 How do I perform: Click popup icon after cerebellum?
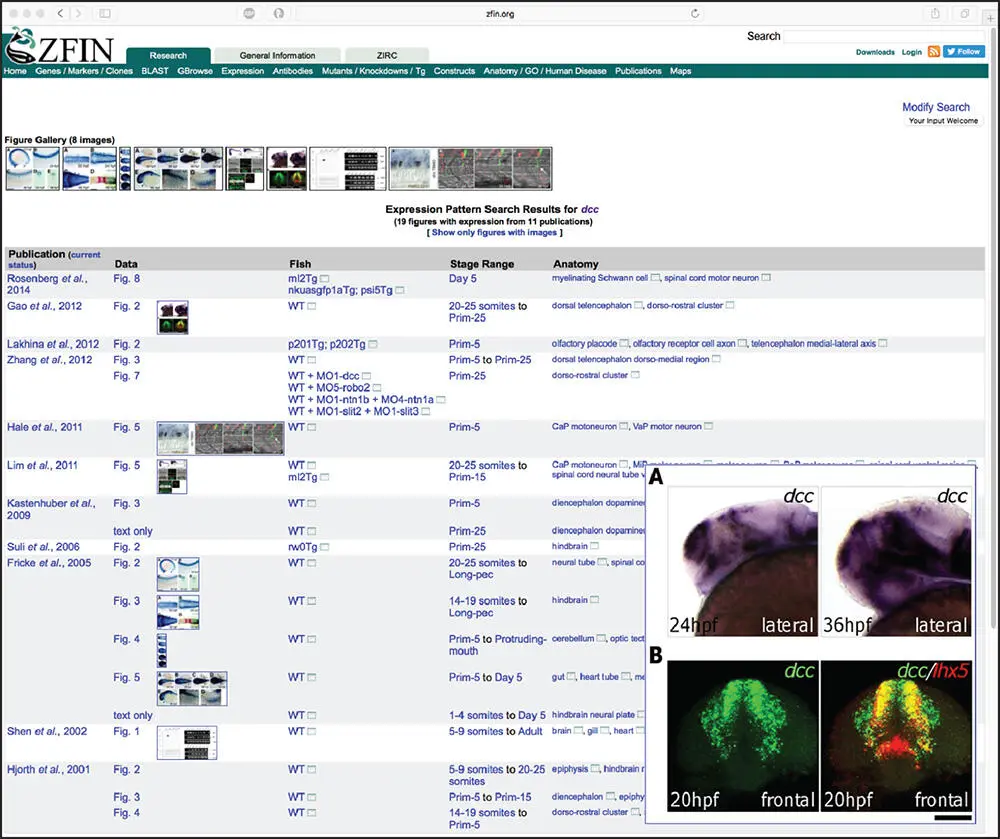(x=601, y=638)
